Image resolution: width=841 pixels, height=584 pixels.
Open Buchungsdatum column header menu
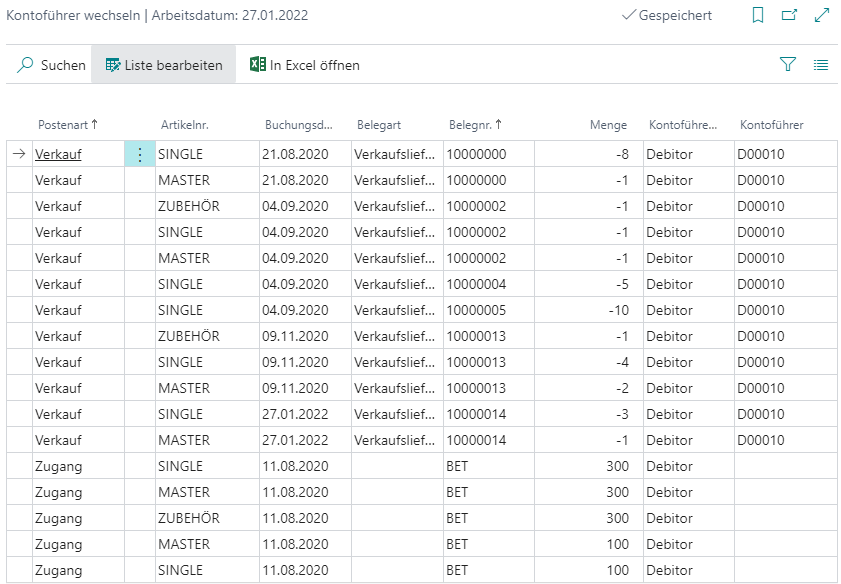298,125
